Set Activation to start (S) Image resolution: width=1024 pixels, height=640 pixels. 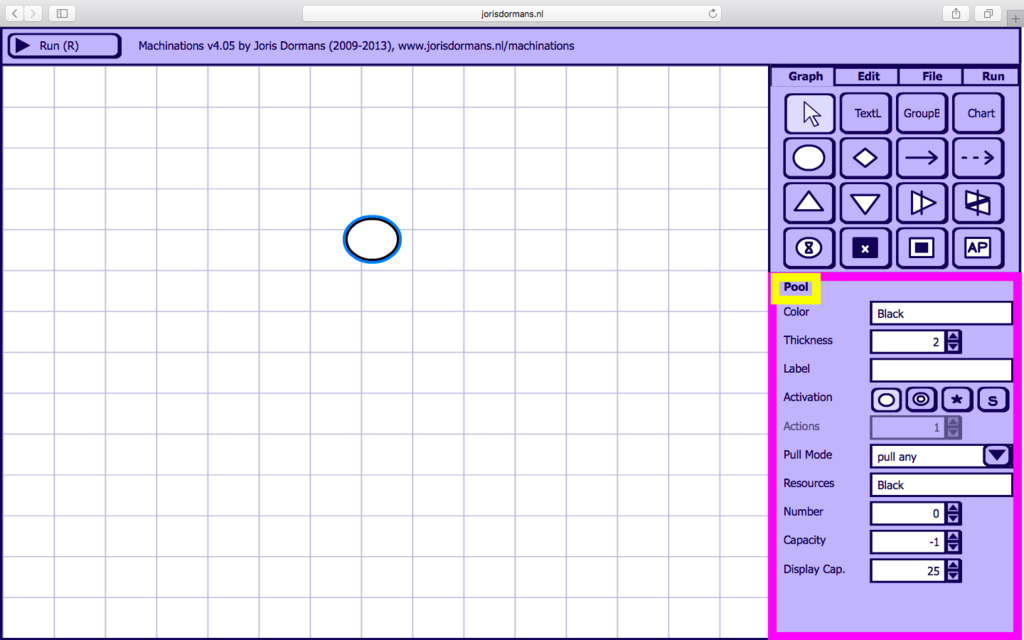click(993, 400)
